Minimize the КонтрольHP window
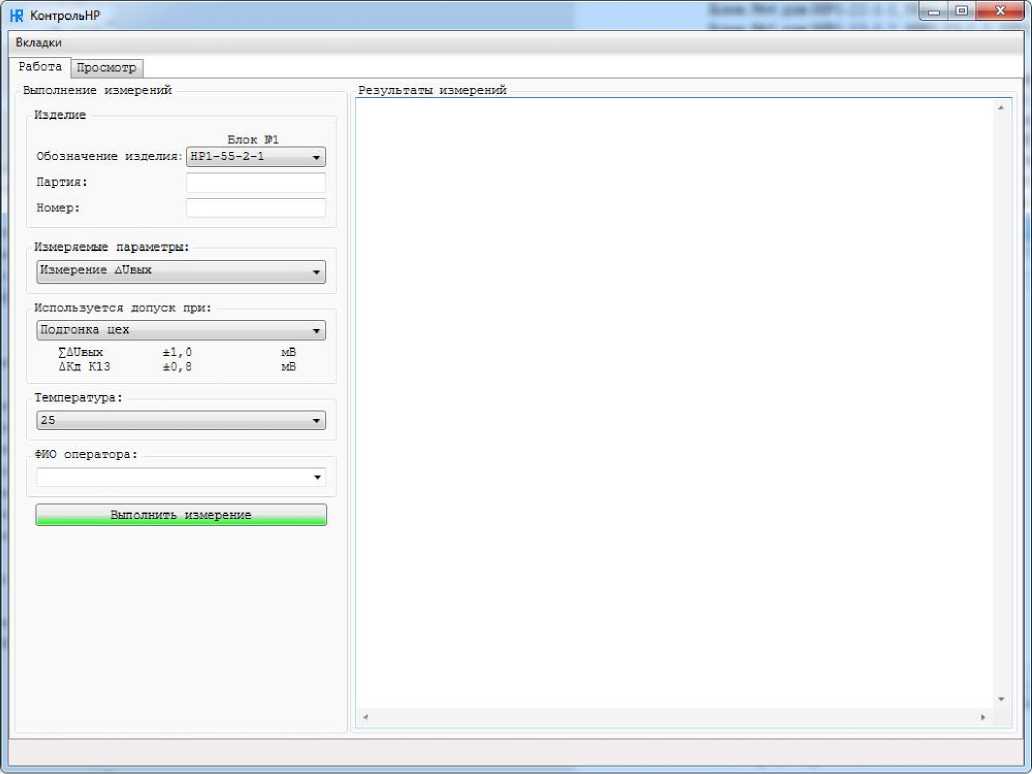 (936, 12)
